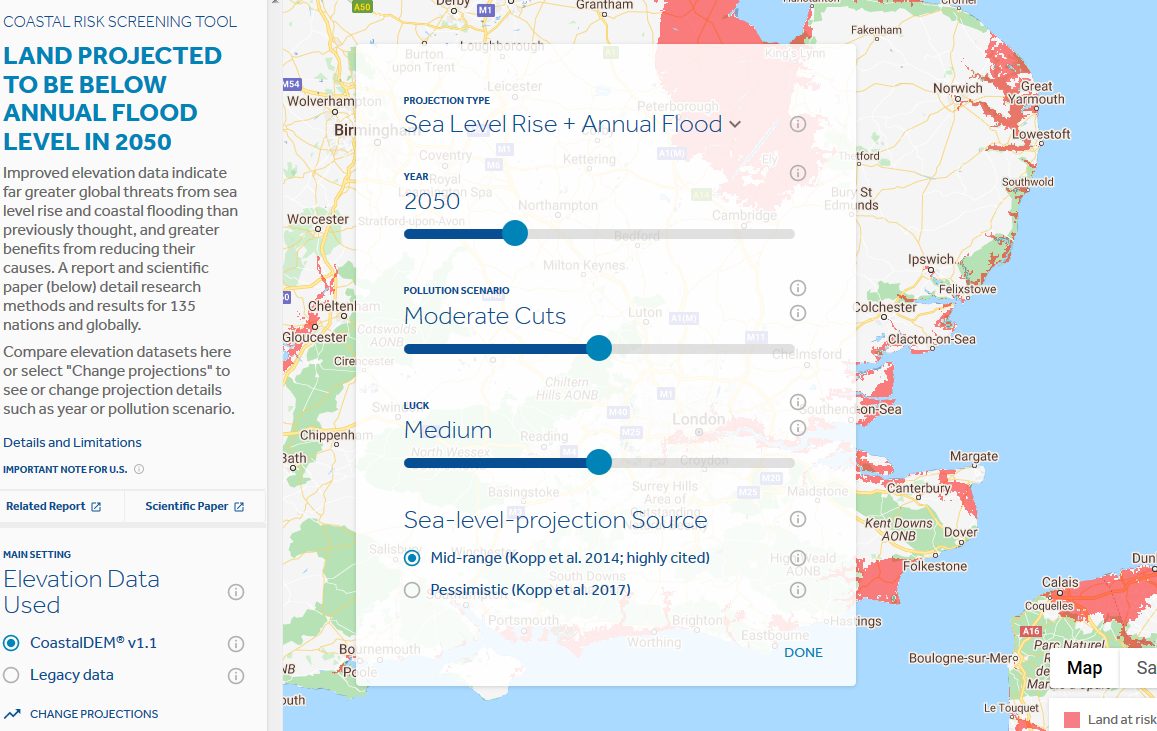Open info icon beside projection type dropdown
The height and width of the screenshot is (731, 1157).
click(798, 124)
